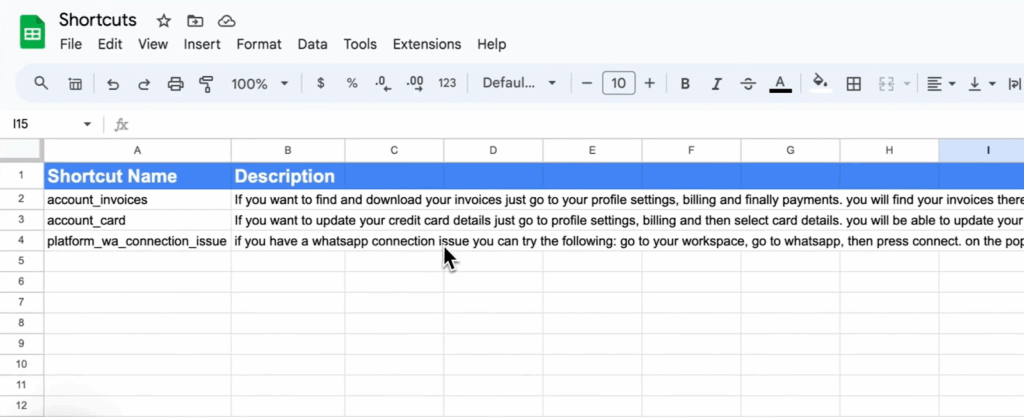This screenshot has height=417, width=1024.
Task: Click the redo arrow icon
Action: (144, 84)
